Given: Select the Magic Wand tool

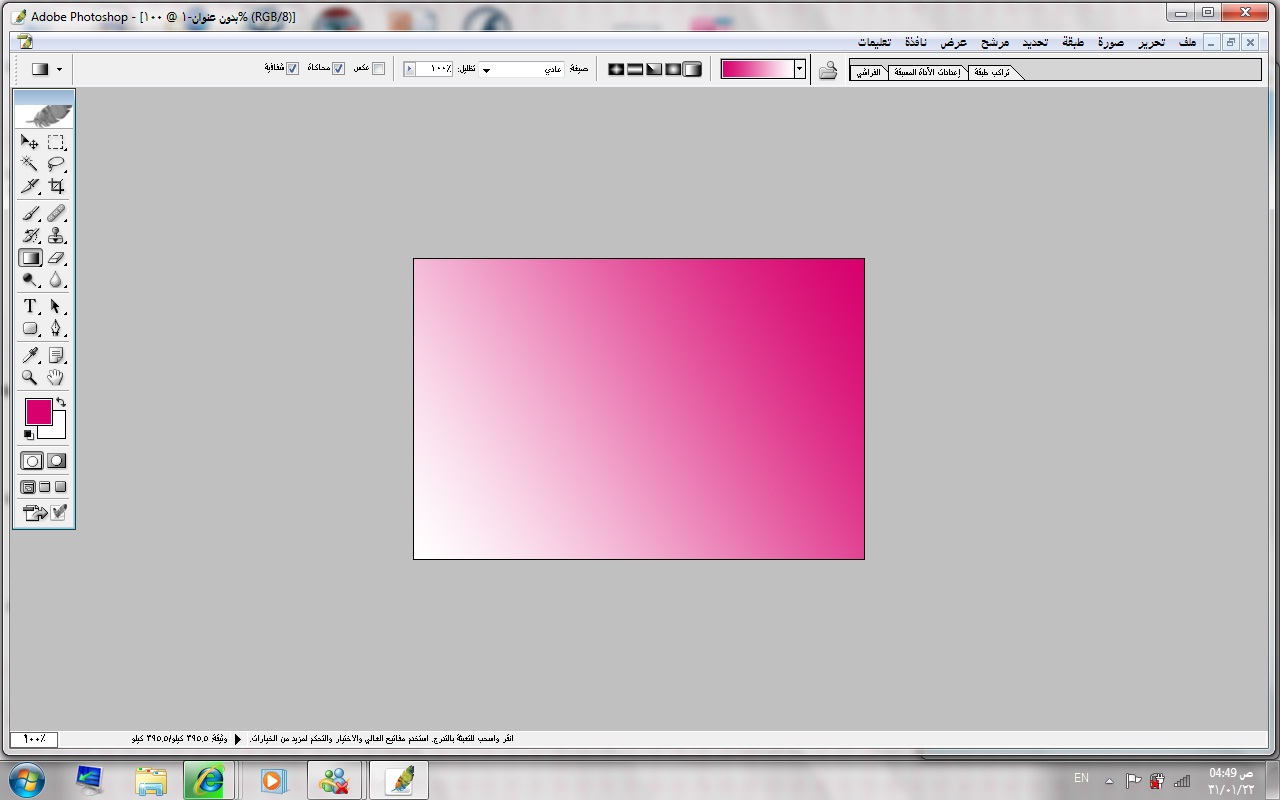Looking at the screenshot, I should click(x=30, y=164).
